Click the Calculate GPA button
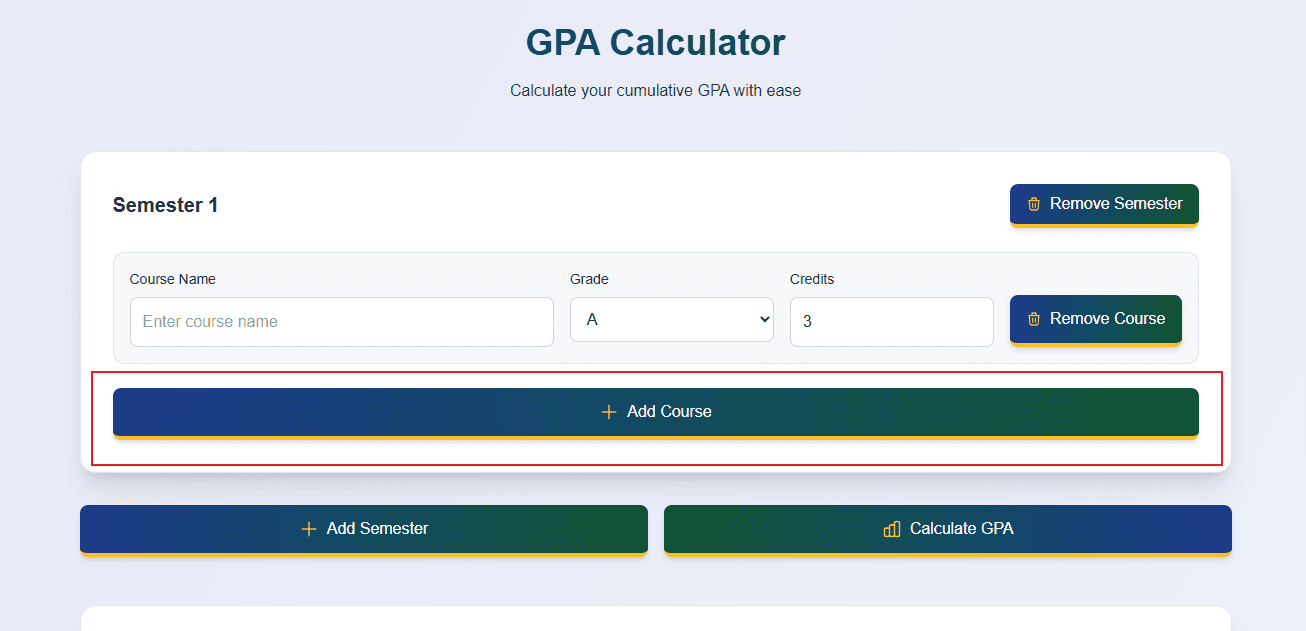The height and width of the screenshot is (631, 1306). tap(946, 529)
